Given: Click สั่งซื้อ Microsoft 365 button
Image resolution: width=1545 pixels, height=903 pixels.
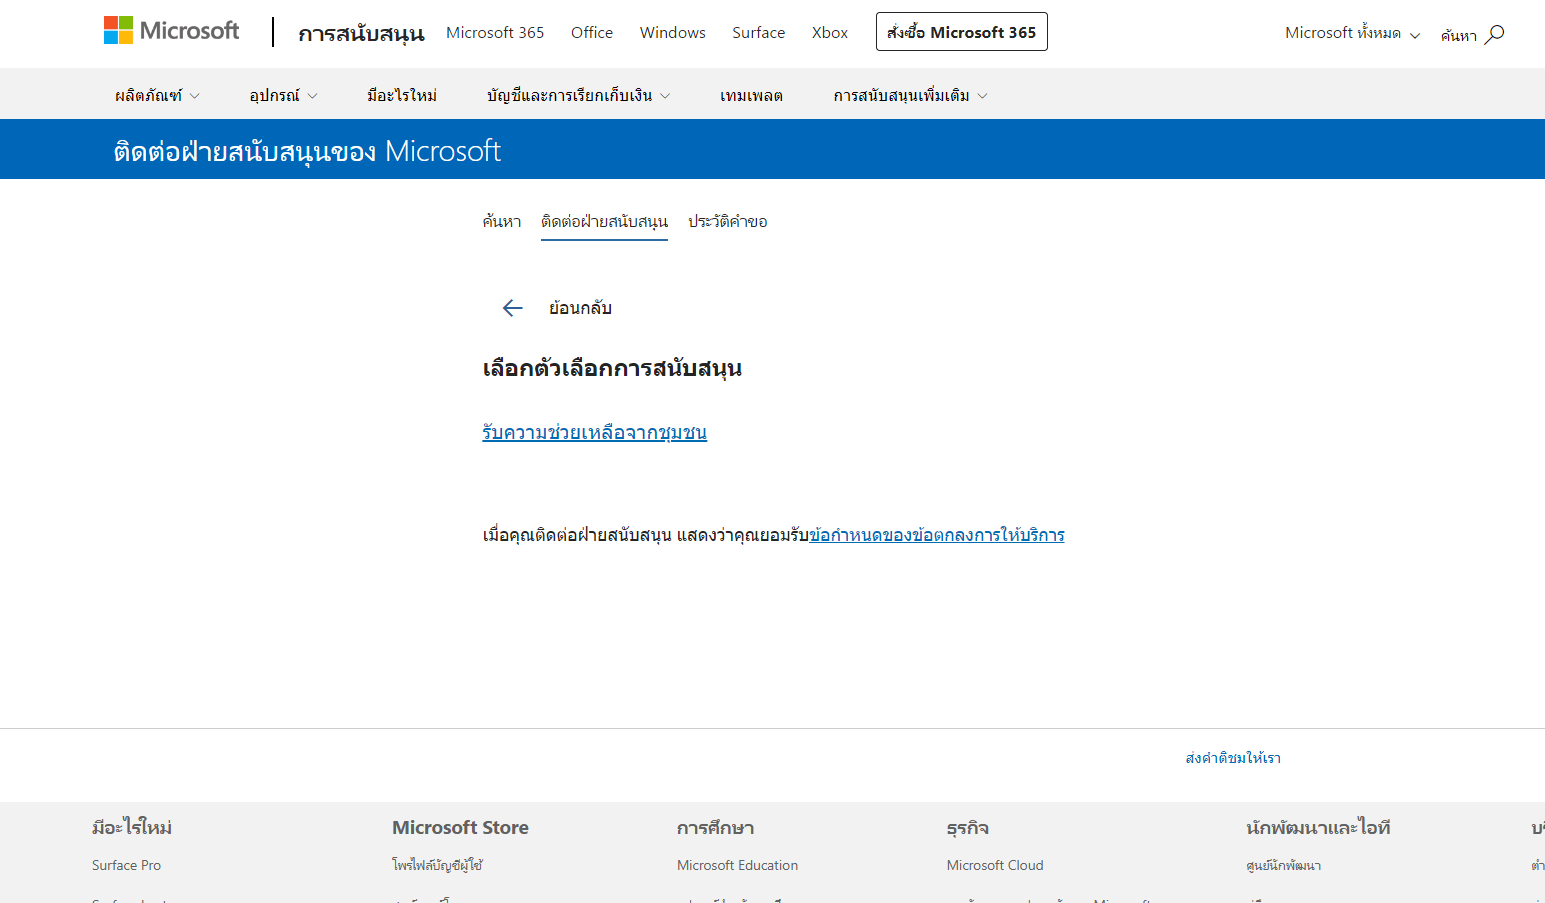Looking at the screenshot, I should click(962, 32).
